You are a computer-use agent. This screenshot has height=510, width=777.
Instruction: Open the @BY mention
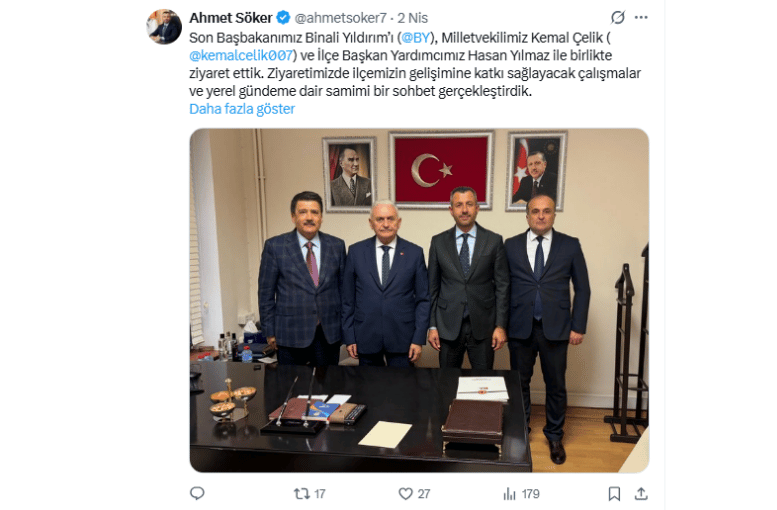click(415, 38)
